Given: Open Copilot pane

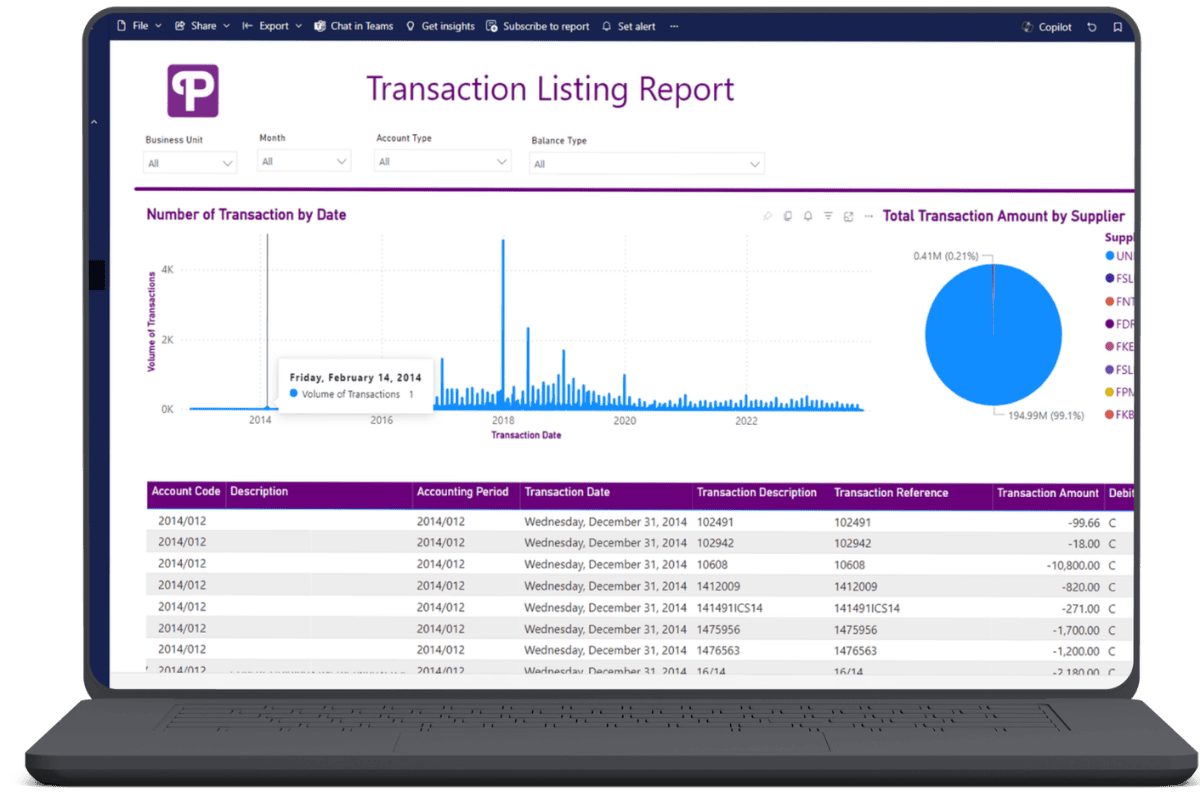Looking at the screenshot, I should [x=1047, y=27].
